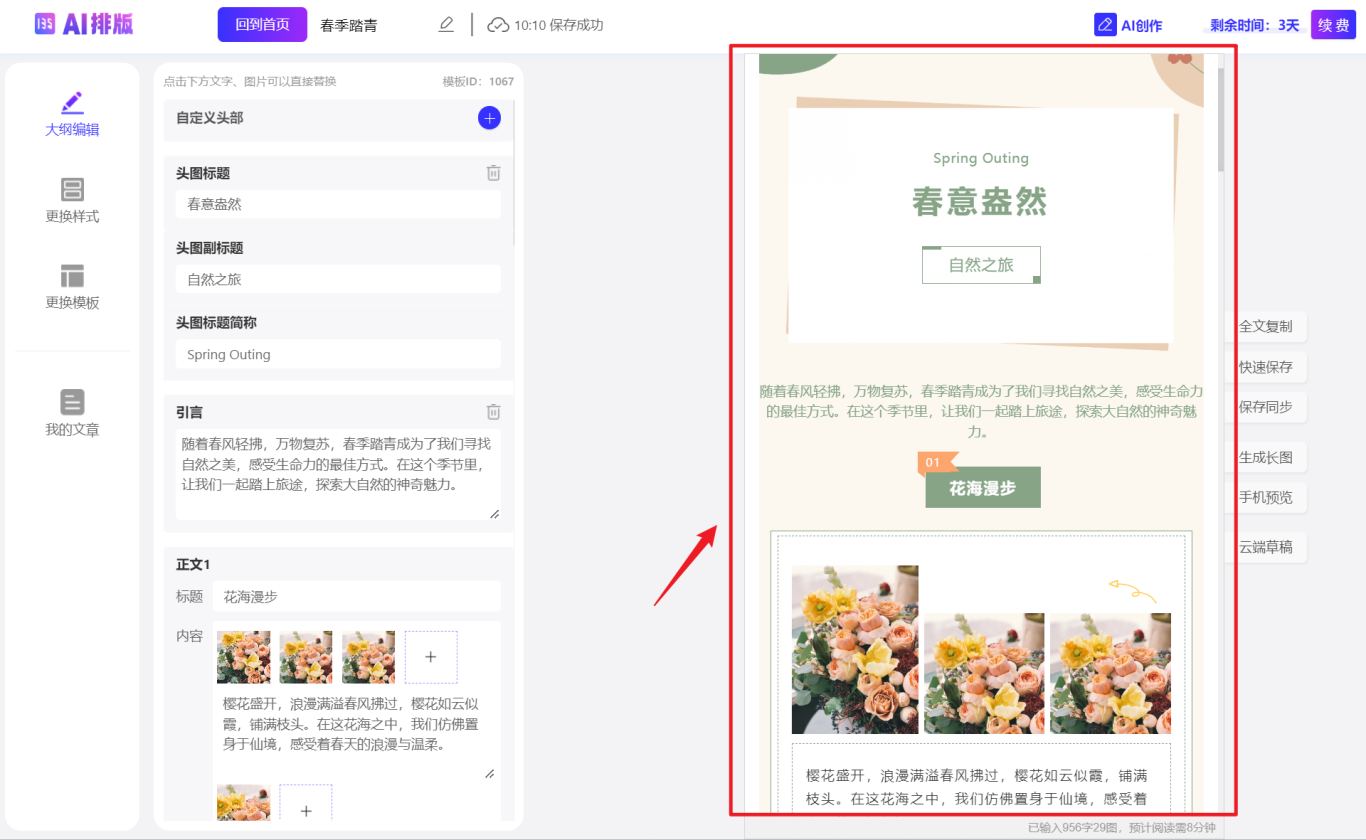Viewport: 1366px width, 840px height.
Task: Open 更换模板 template switcher in sidebar
Action: coord(72,287)
